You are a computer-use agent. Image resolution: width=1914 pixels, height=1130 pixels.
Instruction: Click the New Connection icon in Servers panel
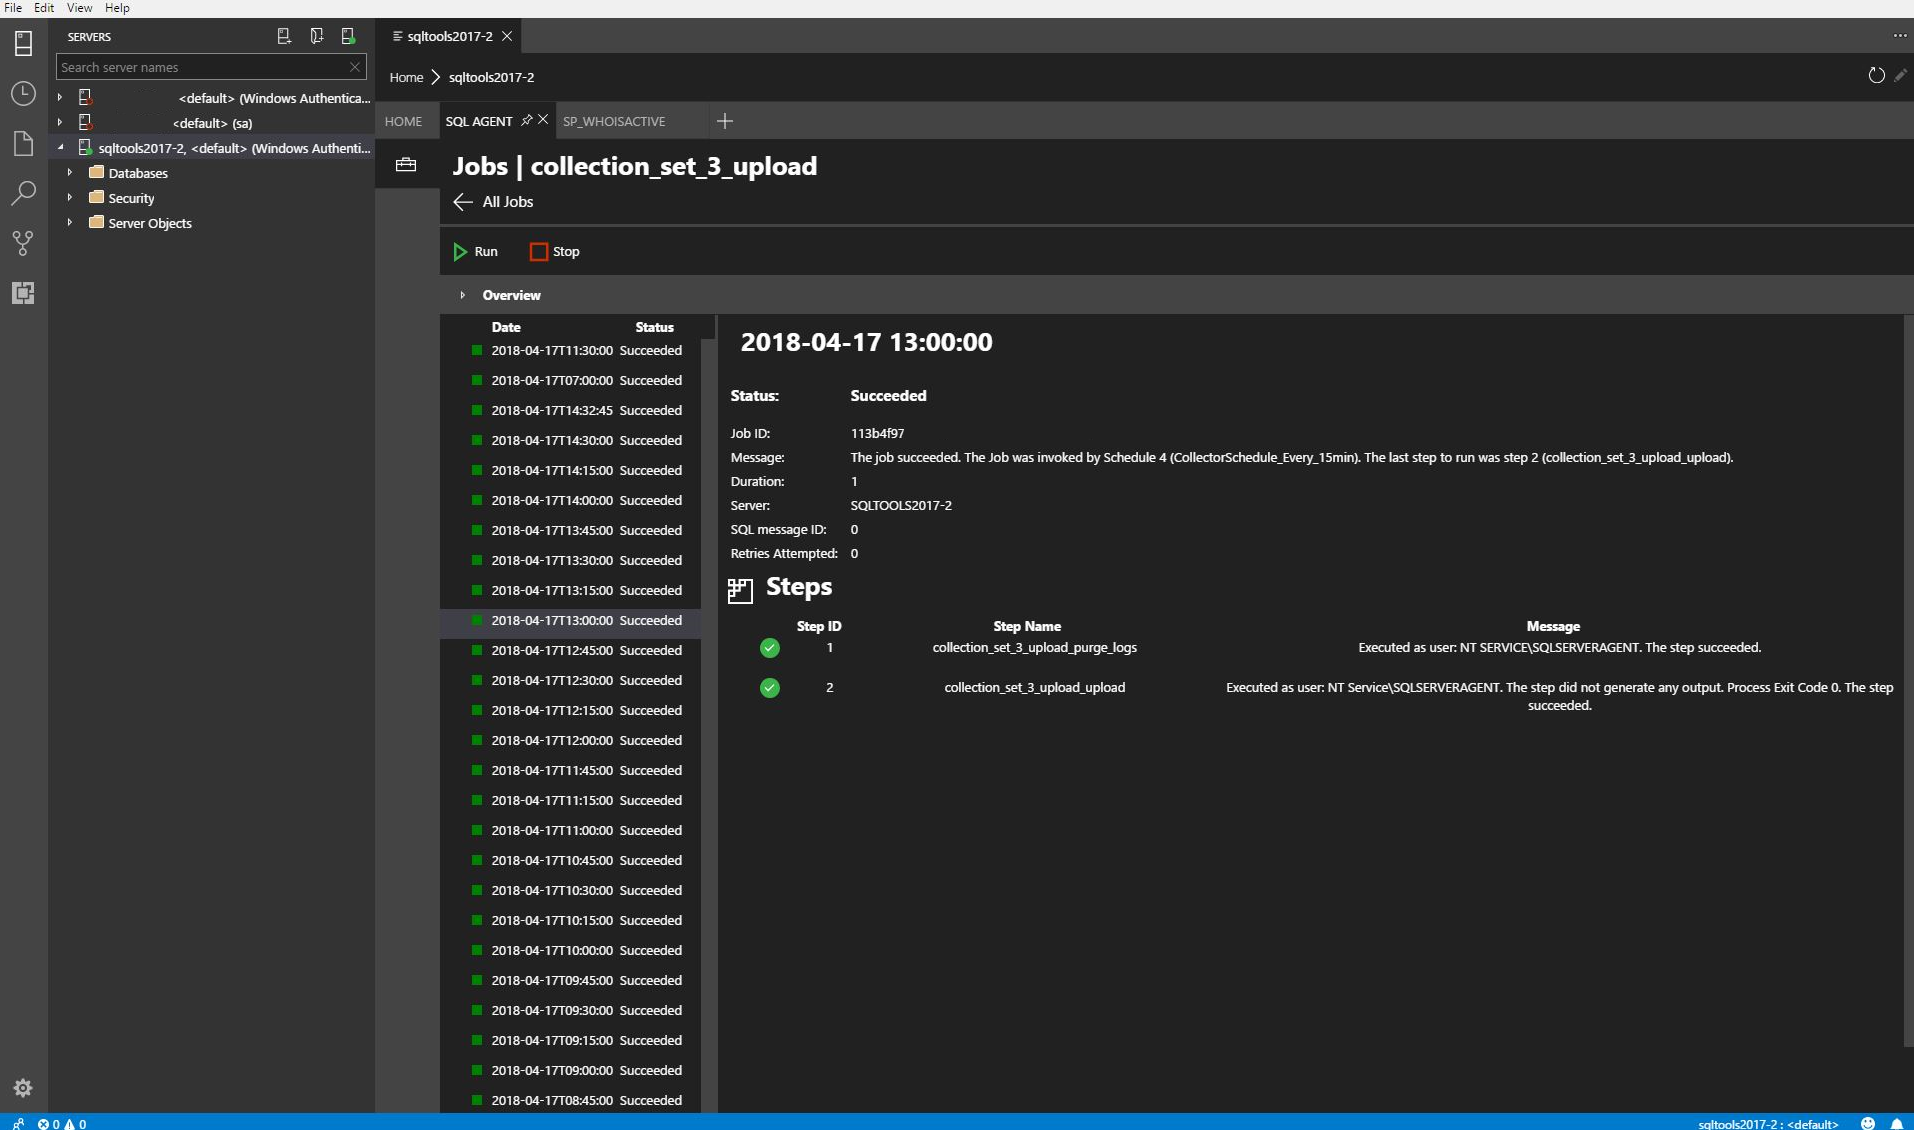[284, 37]
